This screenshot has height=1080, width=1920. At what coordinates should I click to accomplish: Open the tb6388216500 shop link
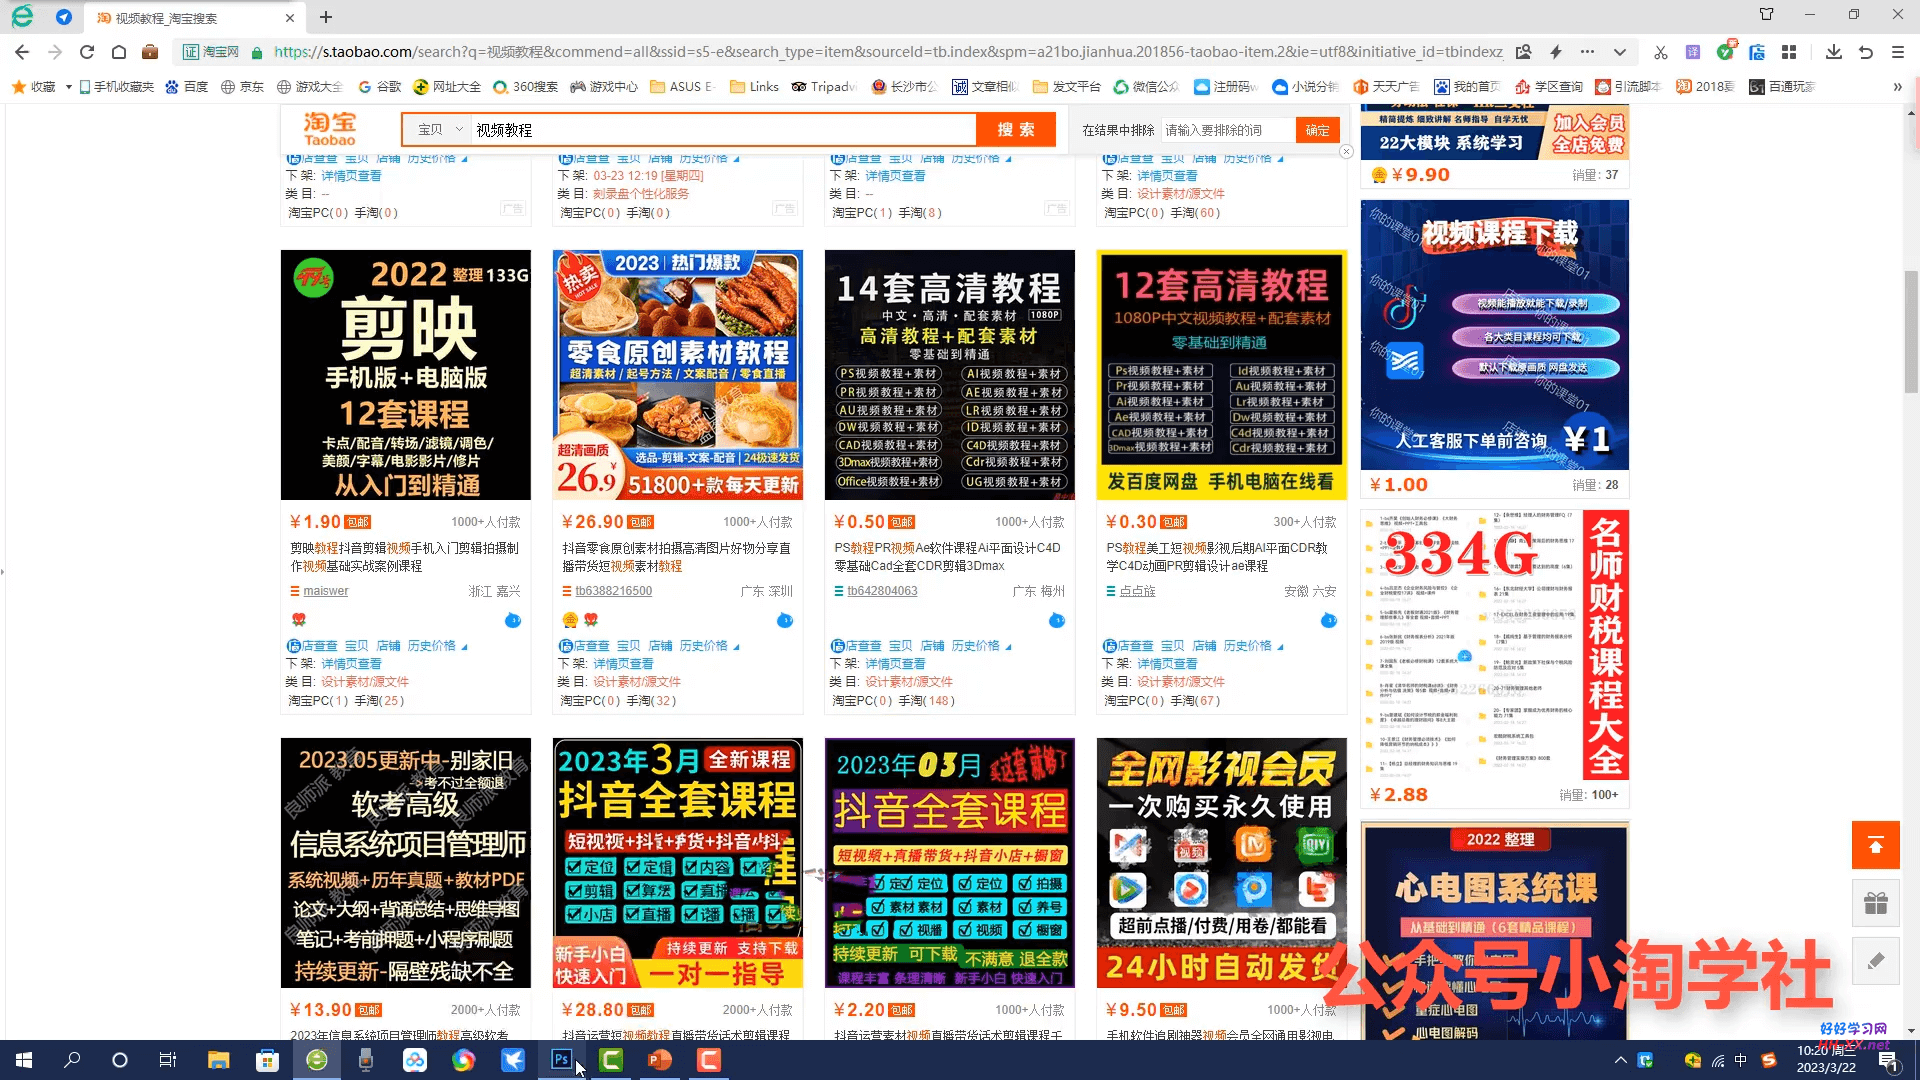613,591
